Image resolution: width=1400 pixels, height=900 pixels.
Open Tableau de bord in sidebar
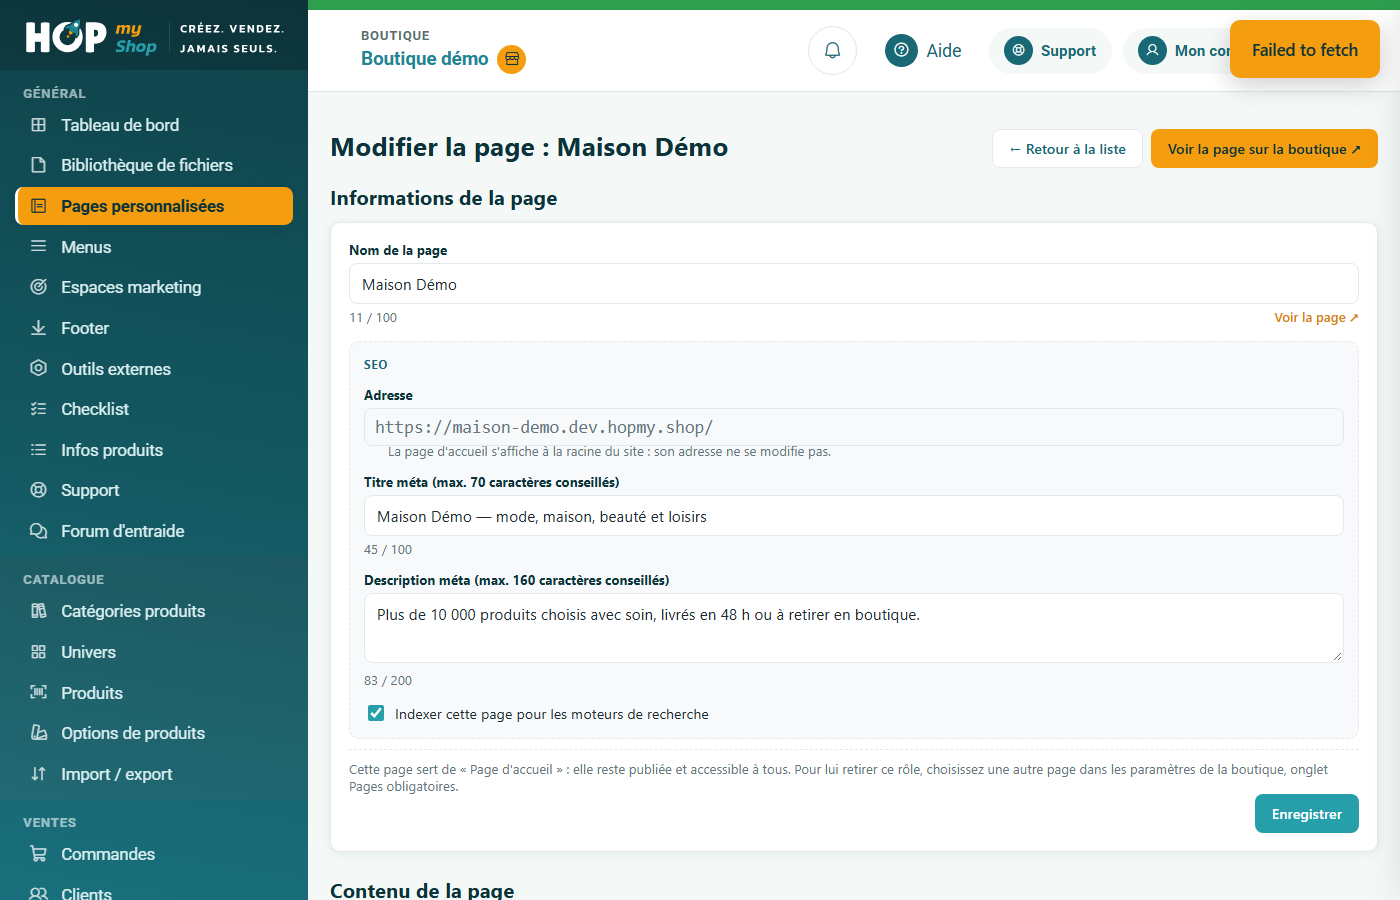point(154,125)
